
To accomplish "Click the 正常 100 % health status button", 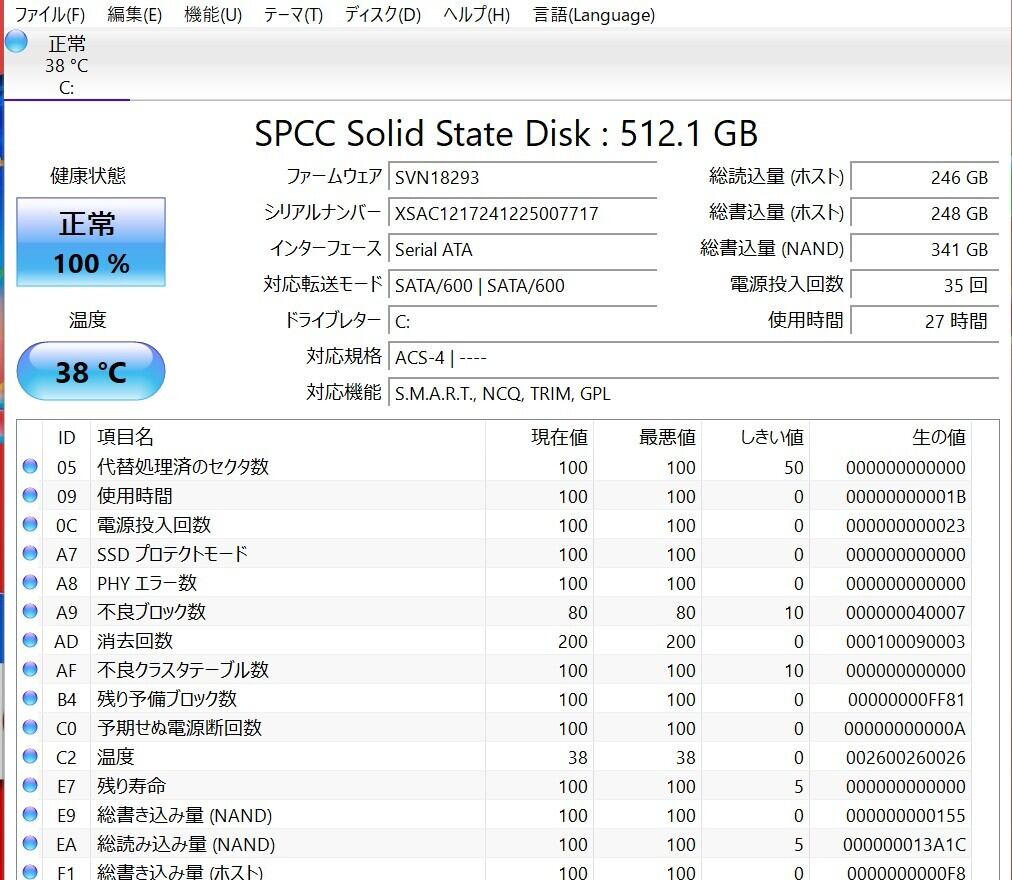I will point(91,243).
